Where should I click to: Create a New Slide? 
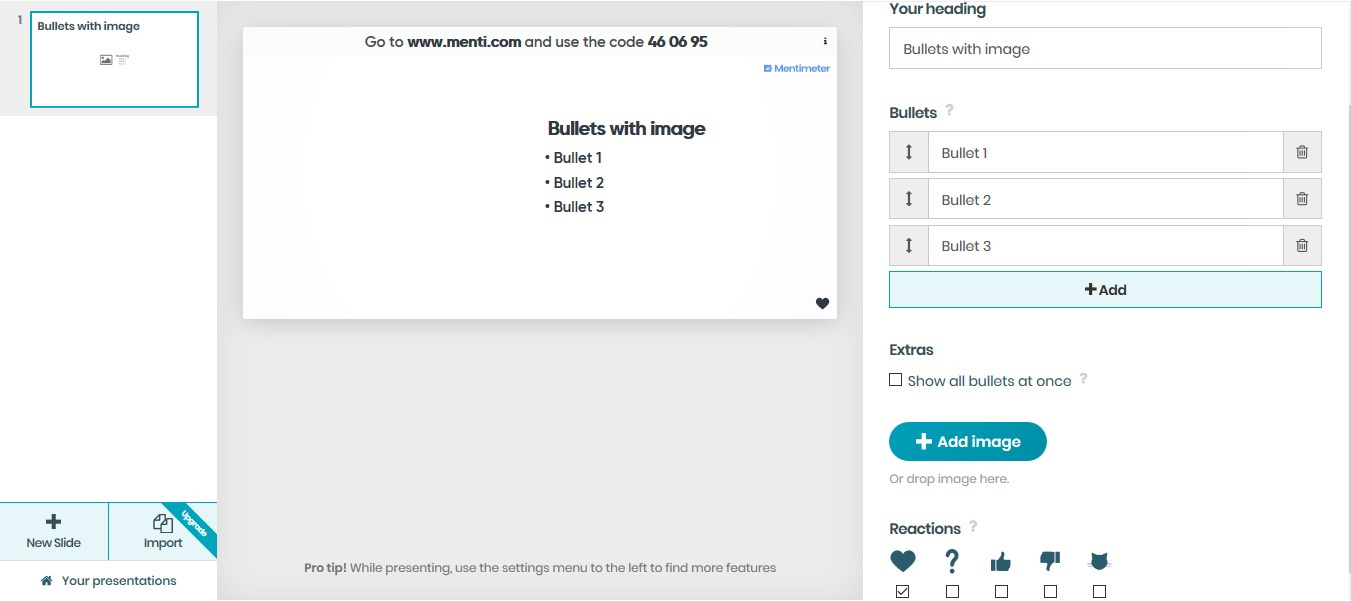[54, 531]
